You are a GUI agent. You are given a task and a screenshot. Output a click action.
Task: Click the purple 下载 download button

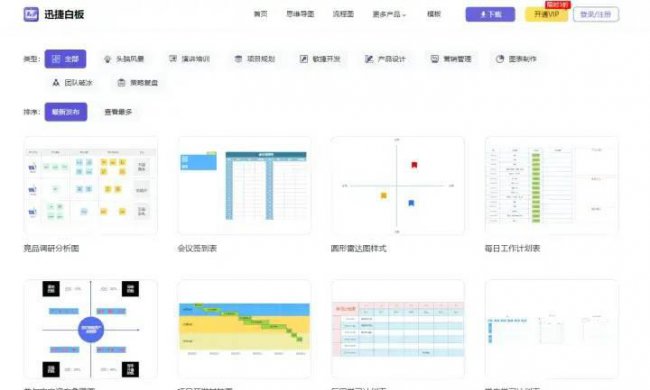click(490, 15)
